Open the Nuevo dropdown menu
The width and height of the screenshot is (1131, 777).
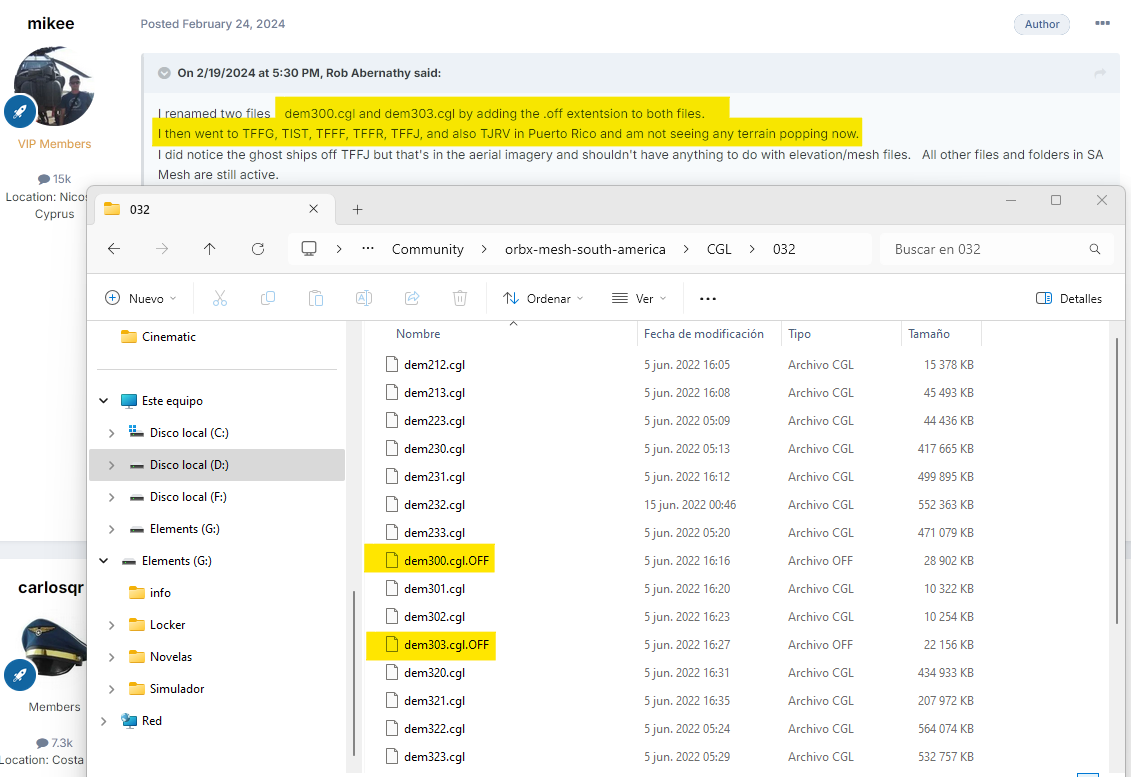[141, 298]
